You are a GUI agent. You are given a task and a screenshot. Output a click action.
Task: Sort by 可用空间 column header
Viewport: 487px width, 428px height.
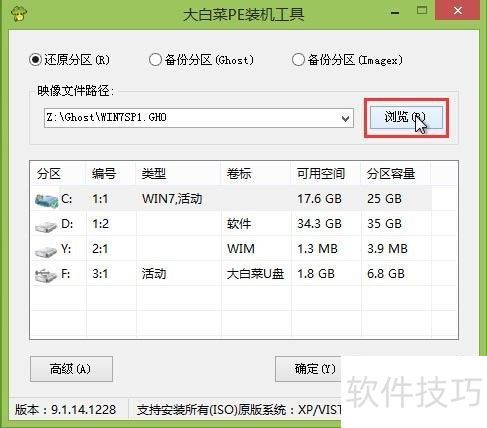pyautogui.click(x=321, y=174)
